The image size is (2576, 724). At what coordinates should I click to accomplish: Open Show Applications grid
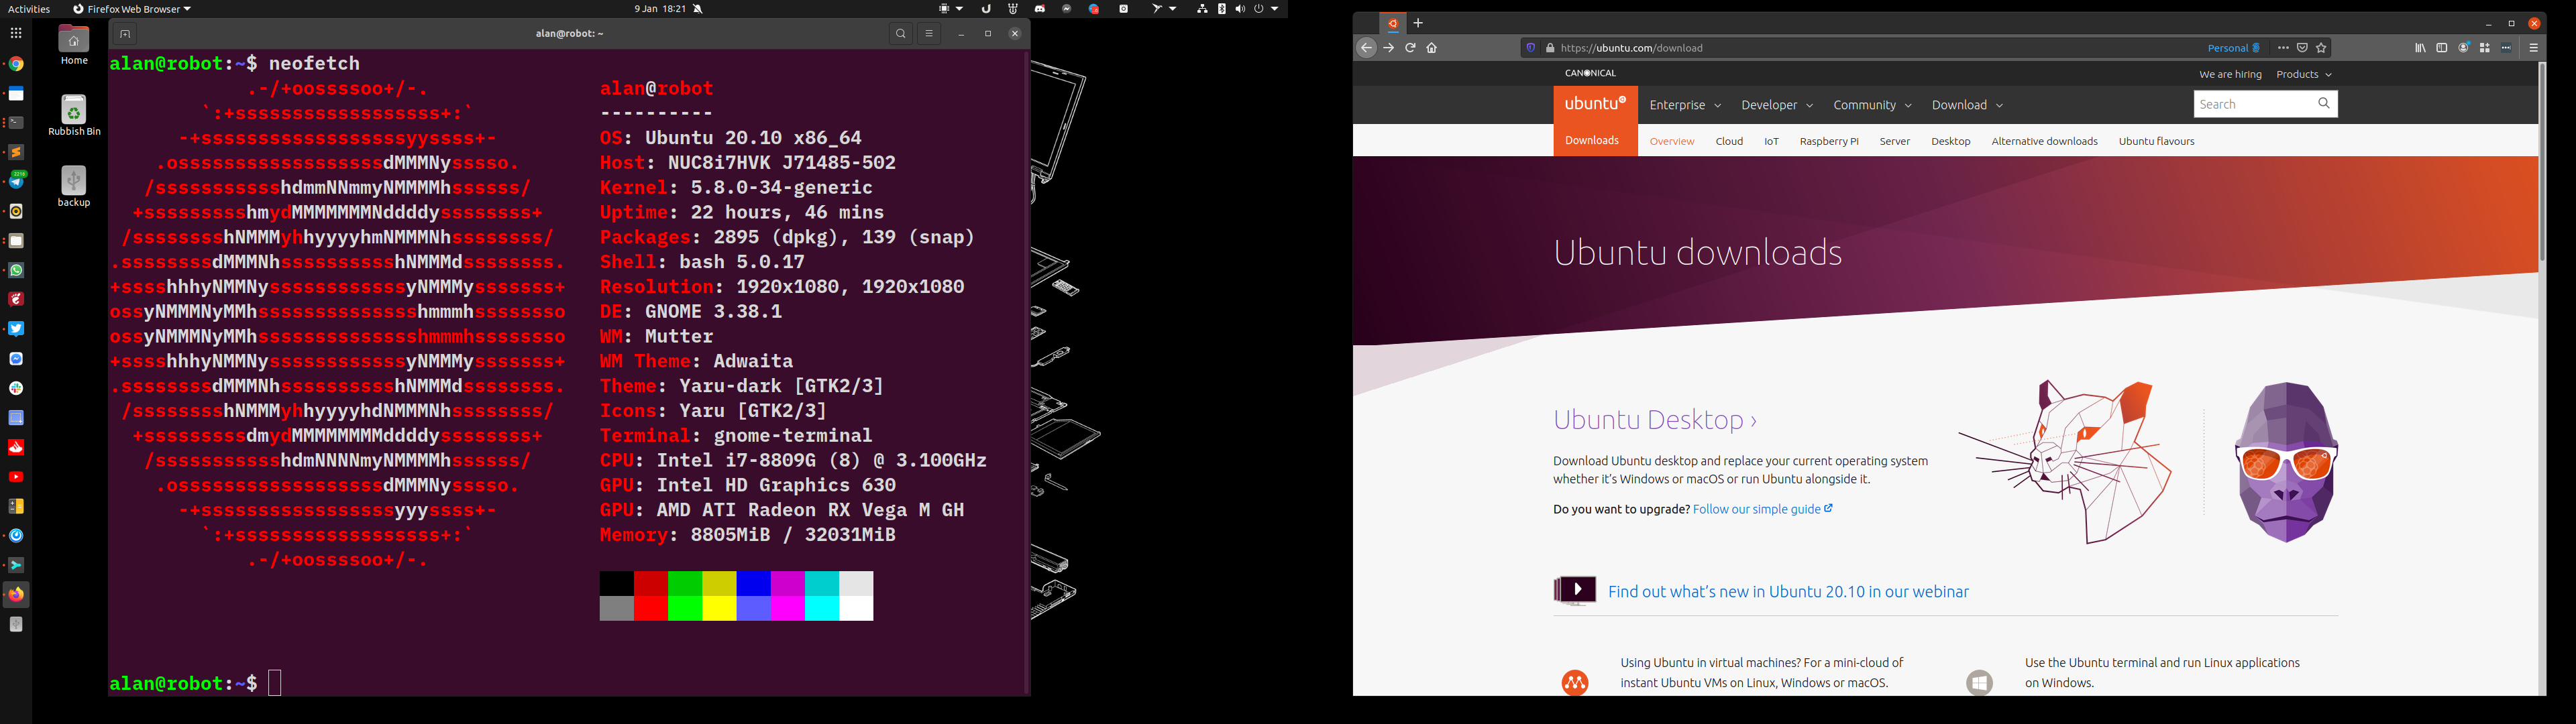pyautogui.click(x=16, y=34)
